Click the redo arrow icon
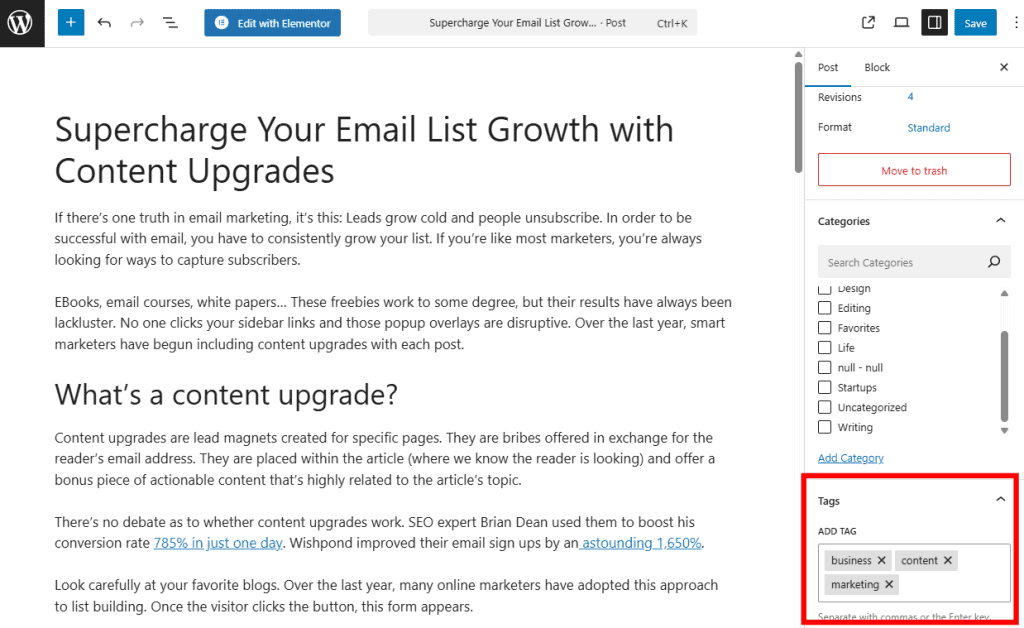1024x628 pixels. click(137, 23)
